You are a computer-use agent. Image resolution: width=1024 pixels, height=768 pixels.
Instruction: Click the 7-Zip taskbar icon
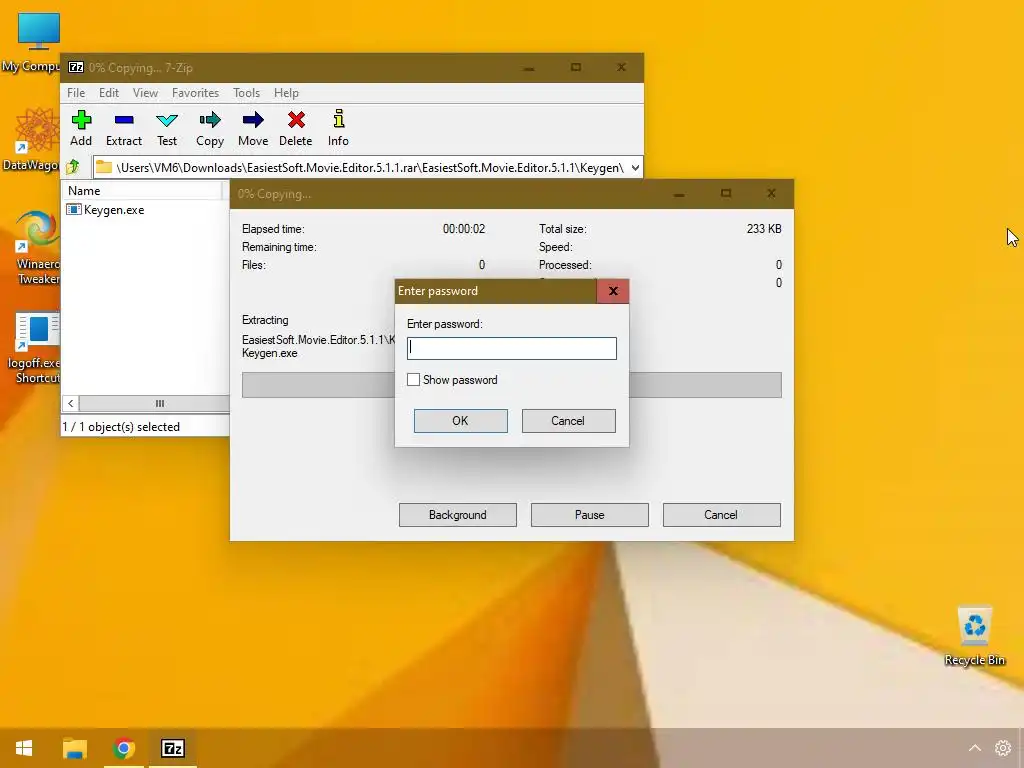click(173, 748)
